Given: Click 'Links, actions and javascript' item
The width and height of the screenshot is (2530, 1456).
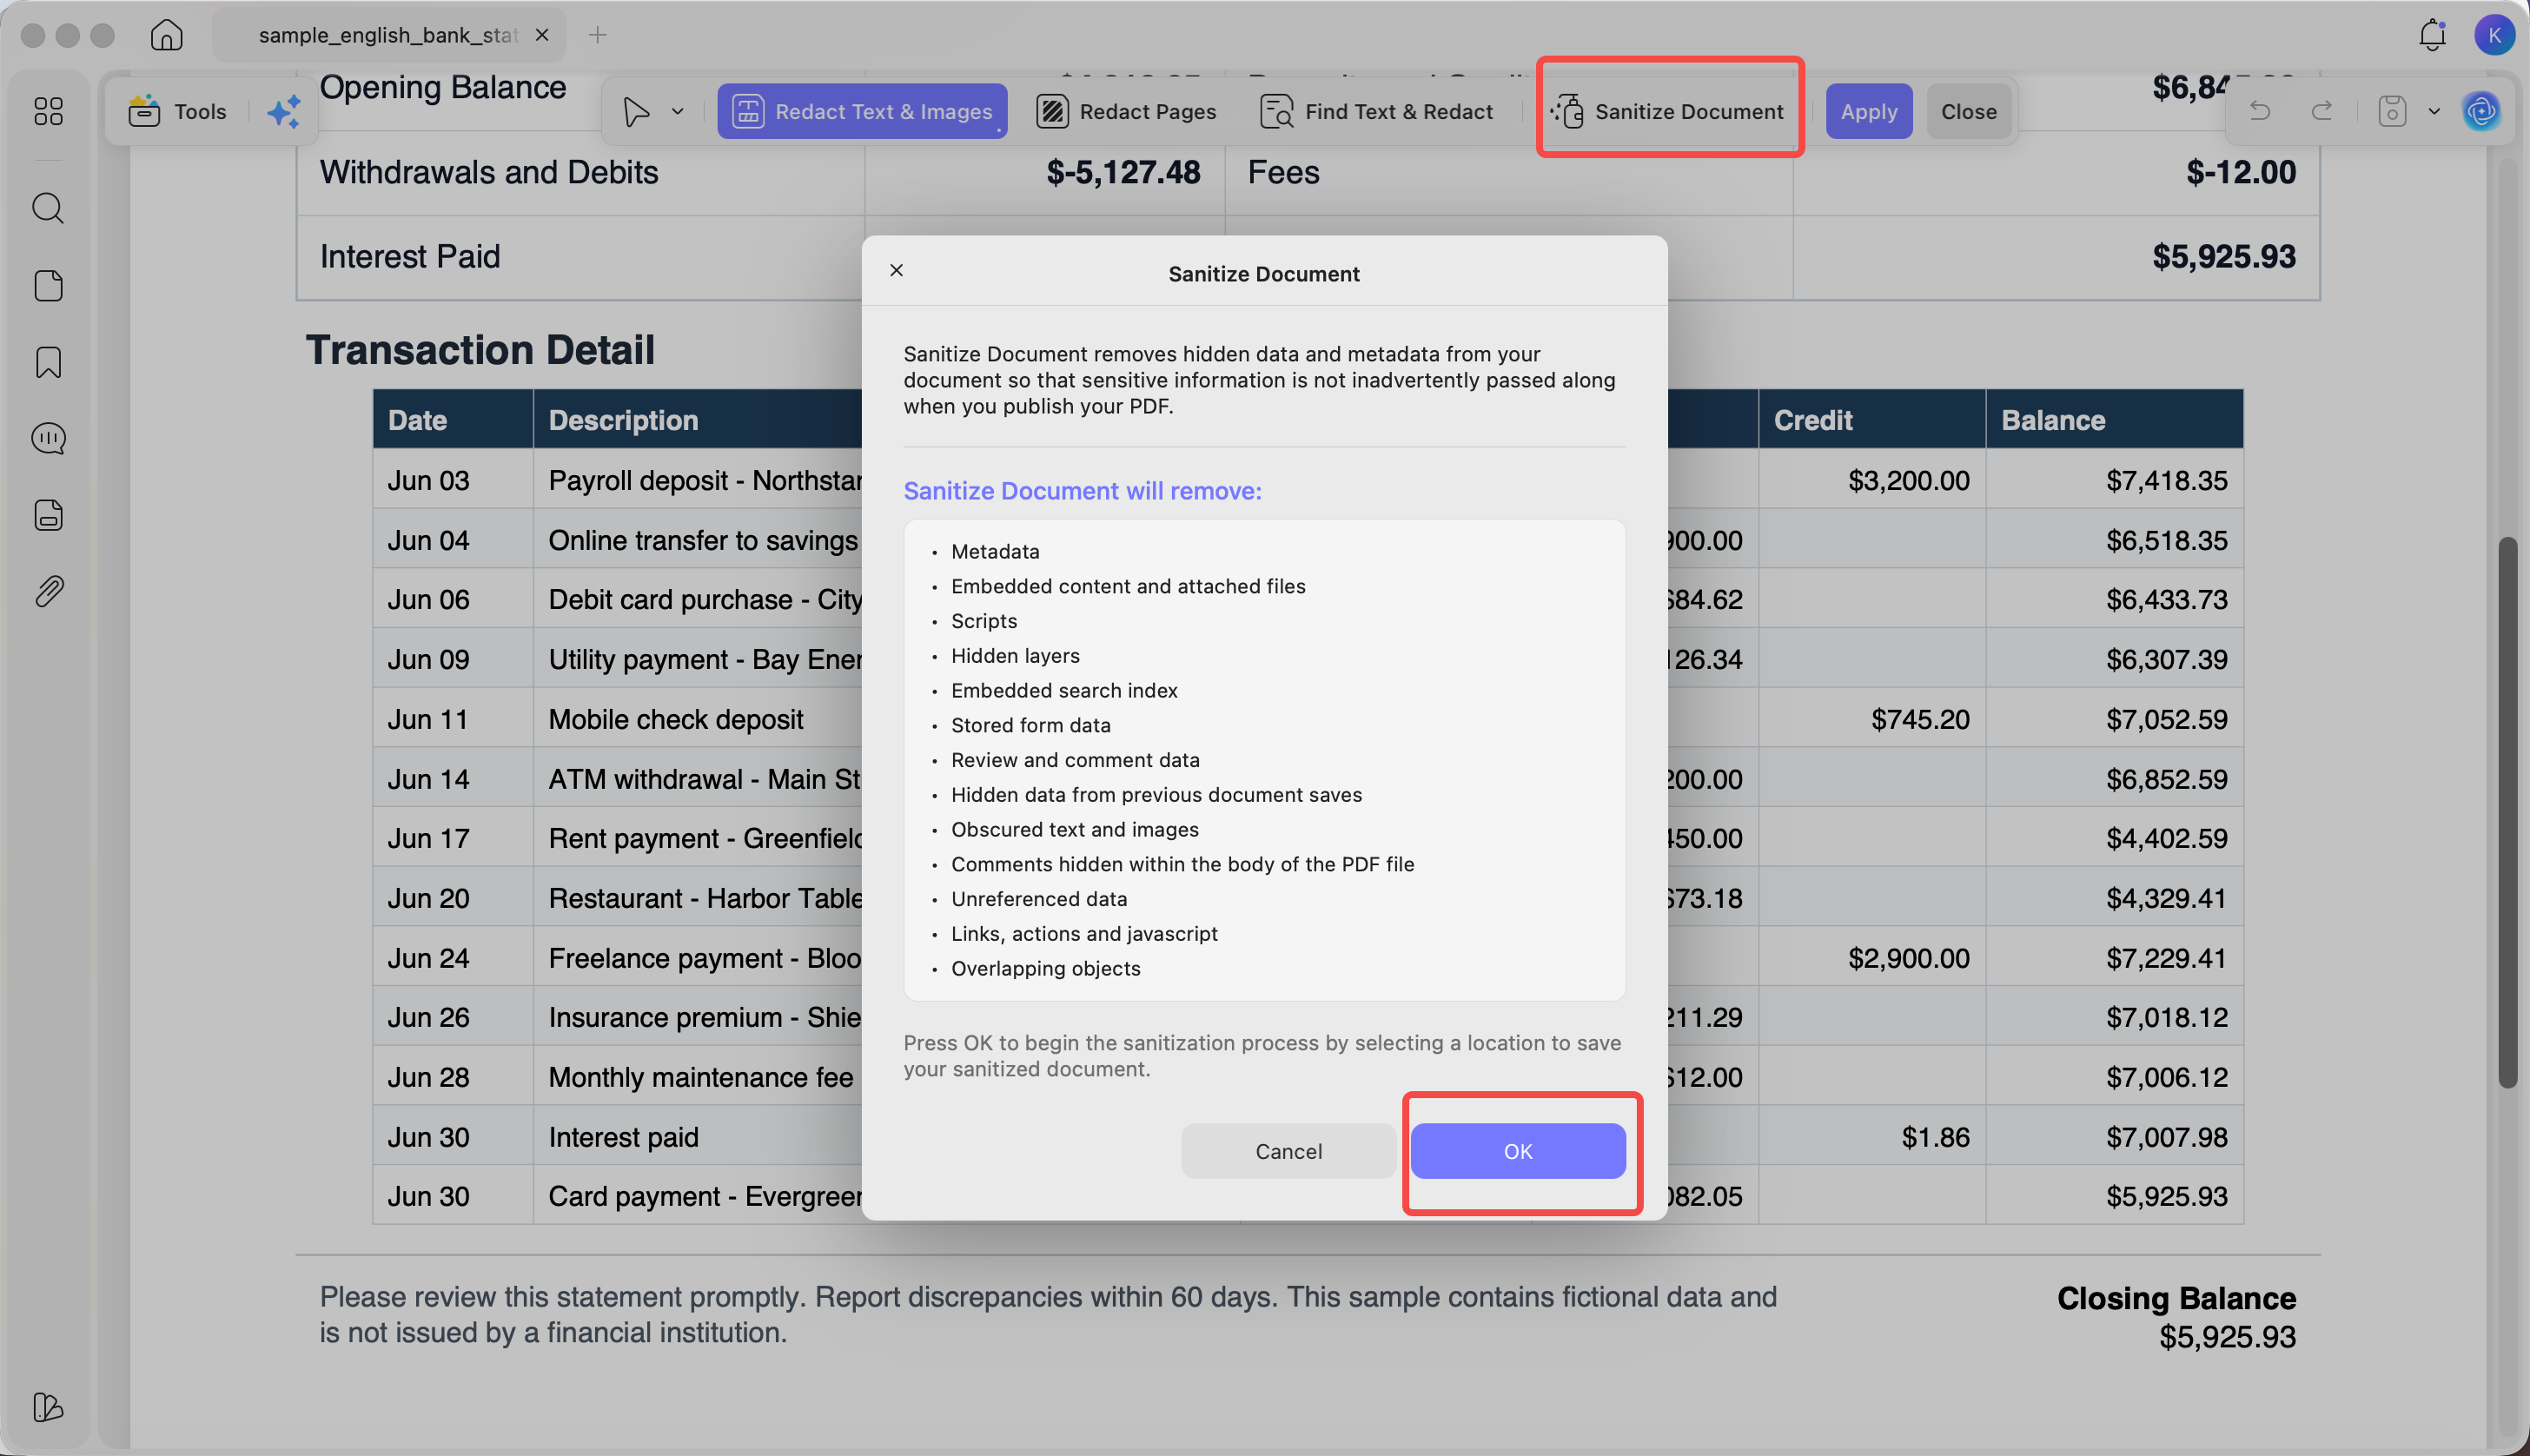Looking at the screenshot, I should (1084, 934).
